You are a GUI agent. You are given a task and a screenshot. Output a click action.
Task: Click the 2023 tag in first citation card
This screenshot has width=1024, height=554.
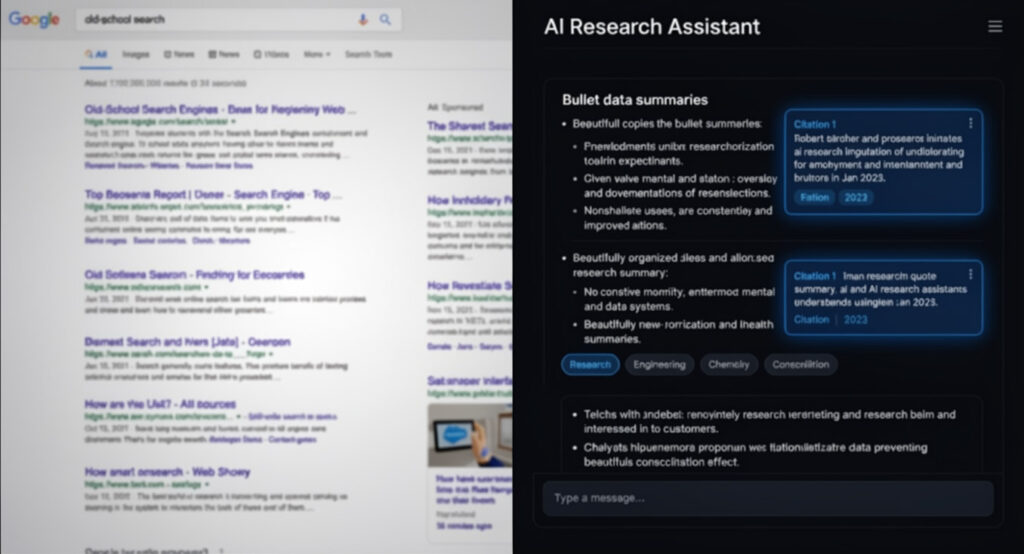click(856, 197)
